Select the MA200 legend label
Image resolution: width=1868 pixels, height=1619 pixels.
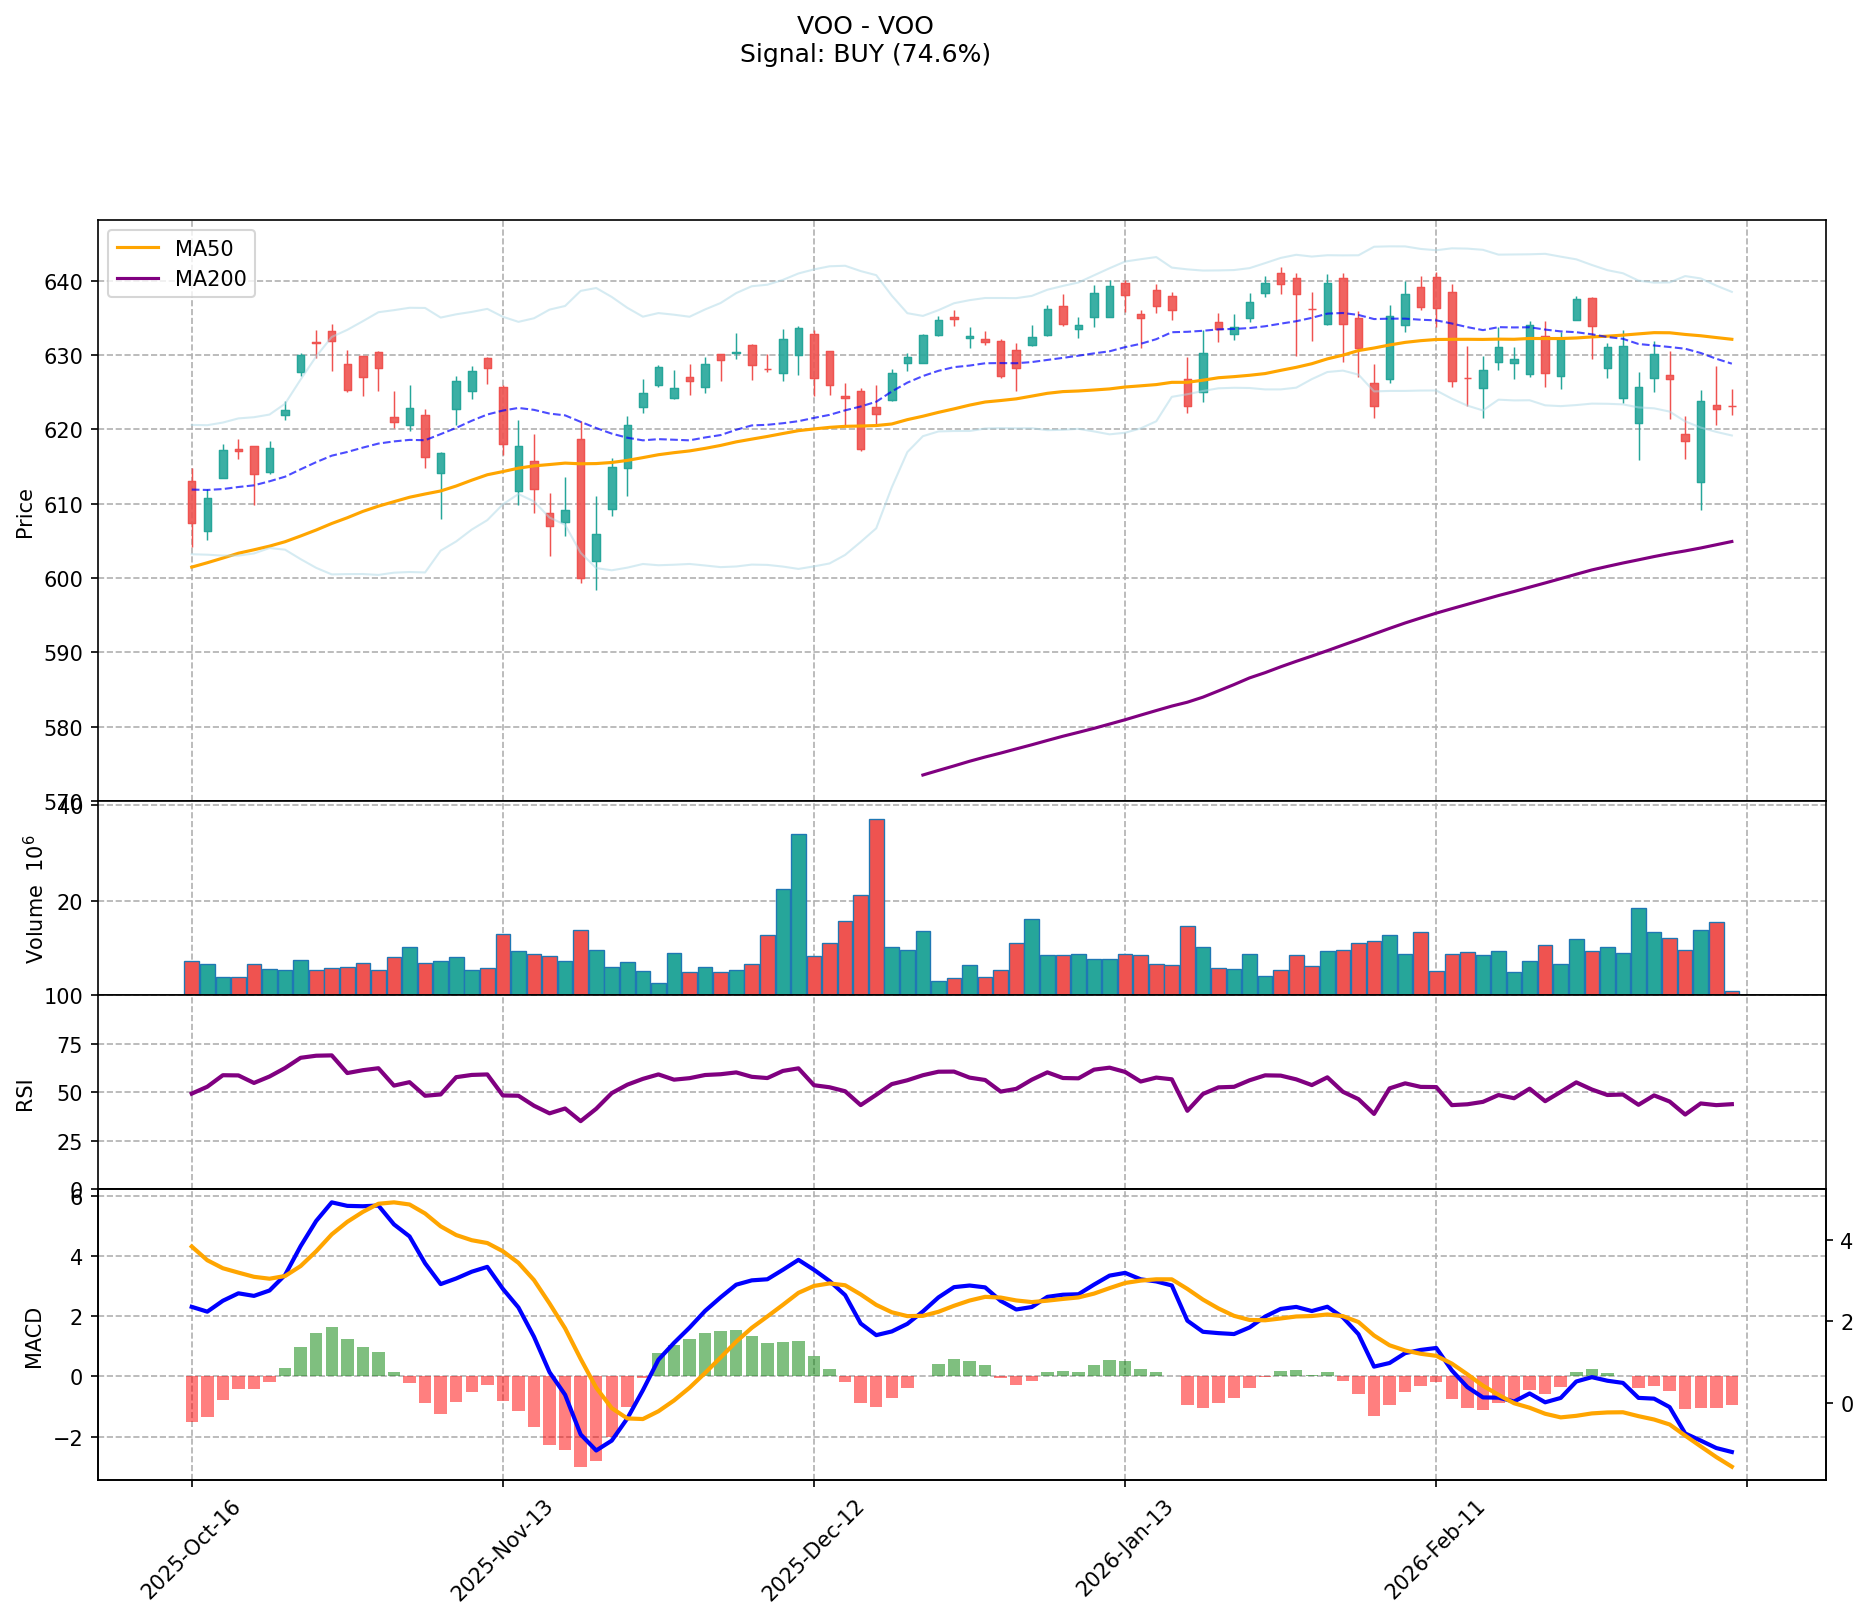[210, 279]
